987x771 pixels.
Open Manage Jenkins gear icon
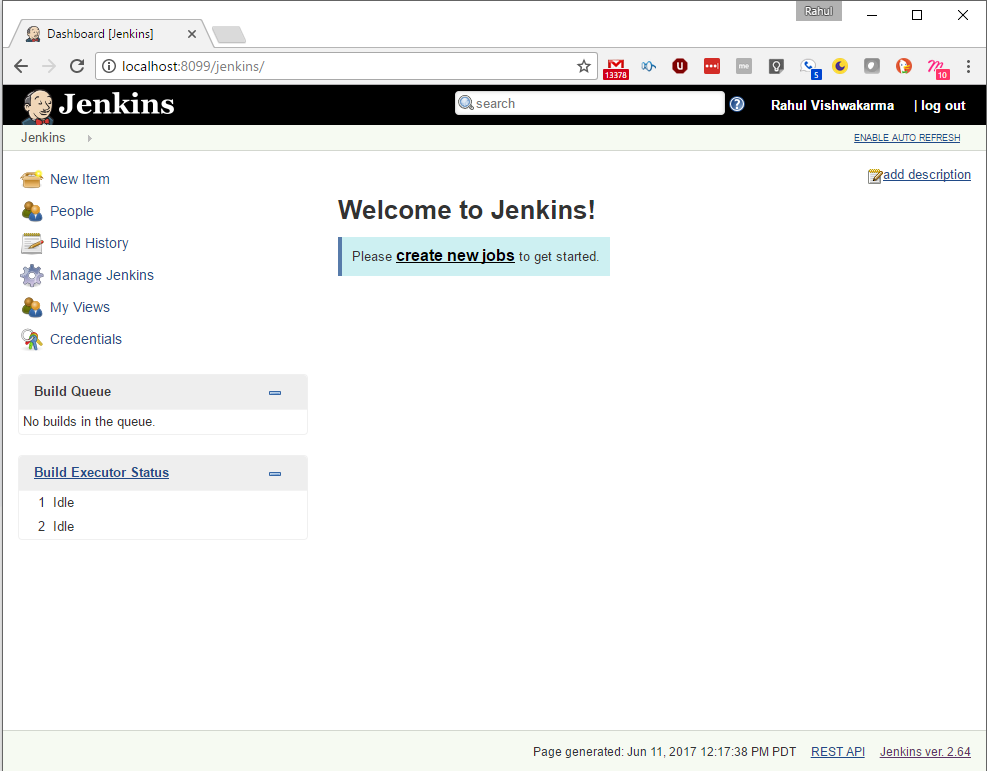coord(32,276)
